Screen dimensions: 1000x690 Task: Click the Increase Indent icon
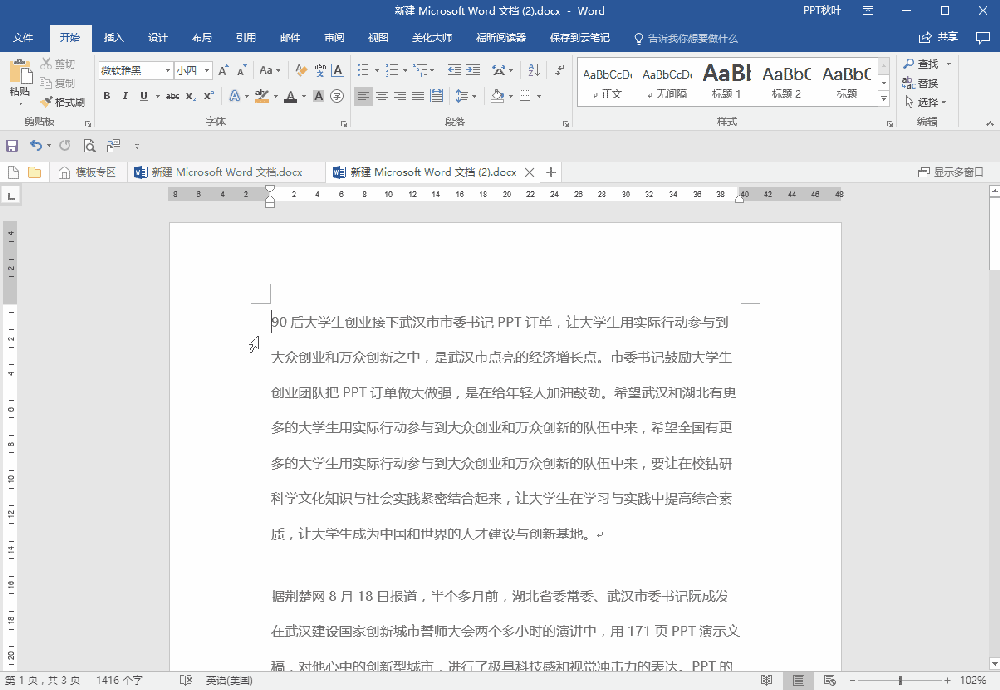click(472, 71)
